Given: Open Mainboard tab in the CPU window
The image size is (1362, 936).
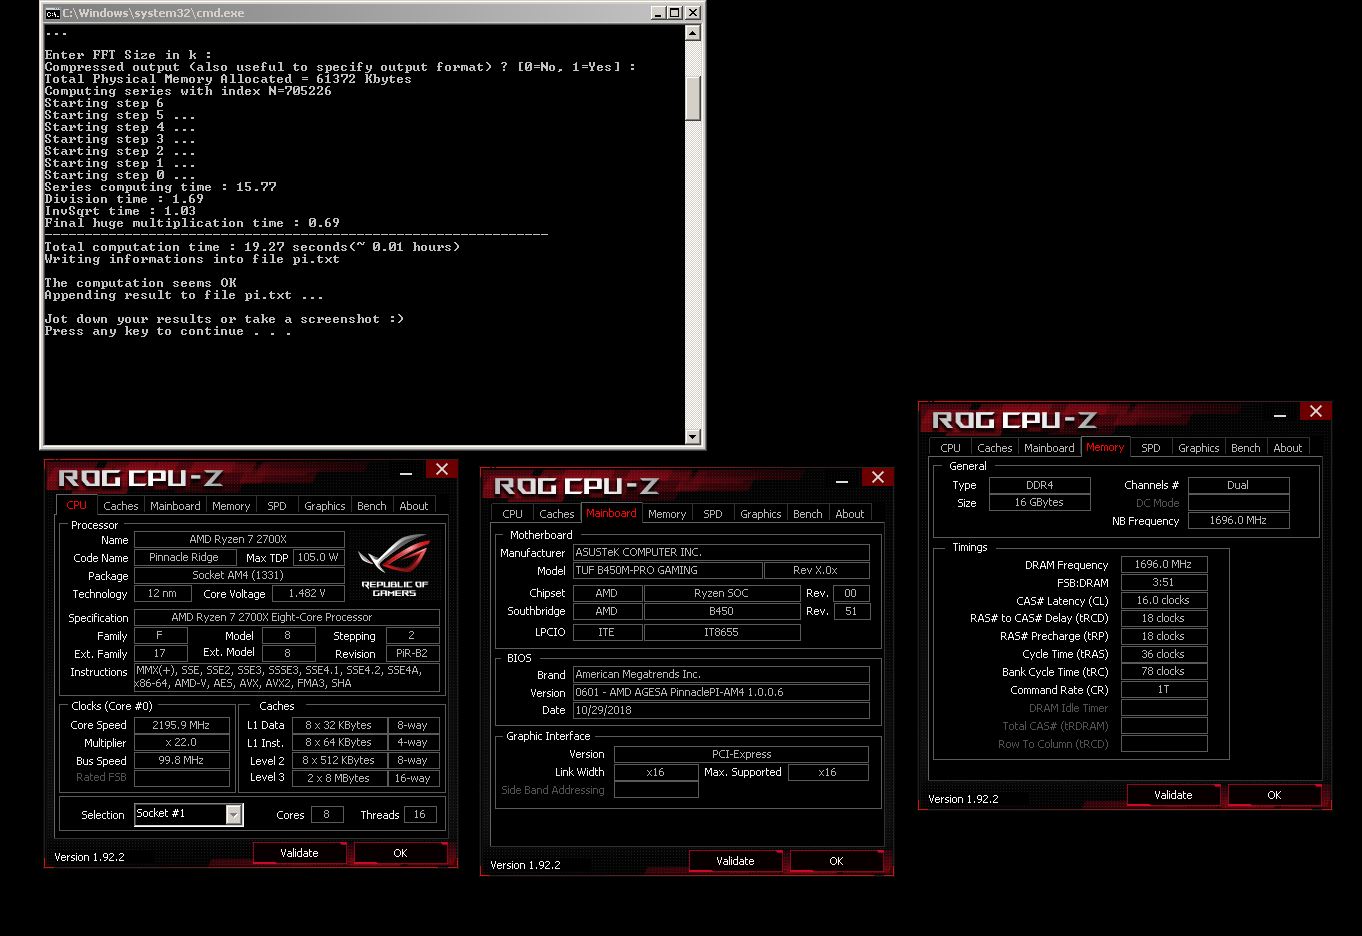Looking at the screenshot, I should coord(175,506).
